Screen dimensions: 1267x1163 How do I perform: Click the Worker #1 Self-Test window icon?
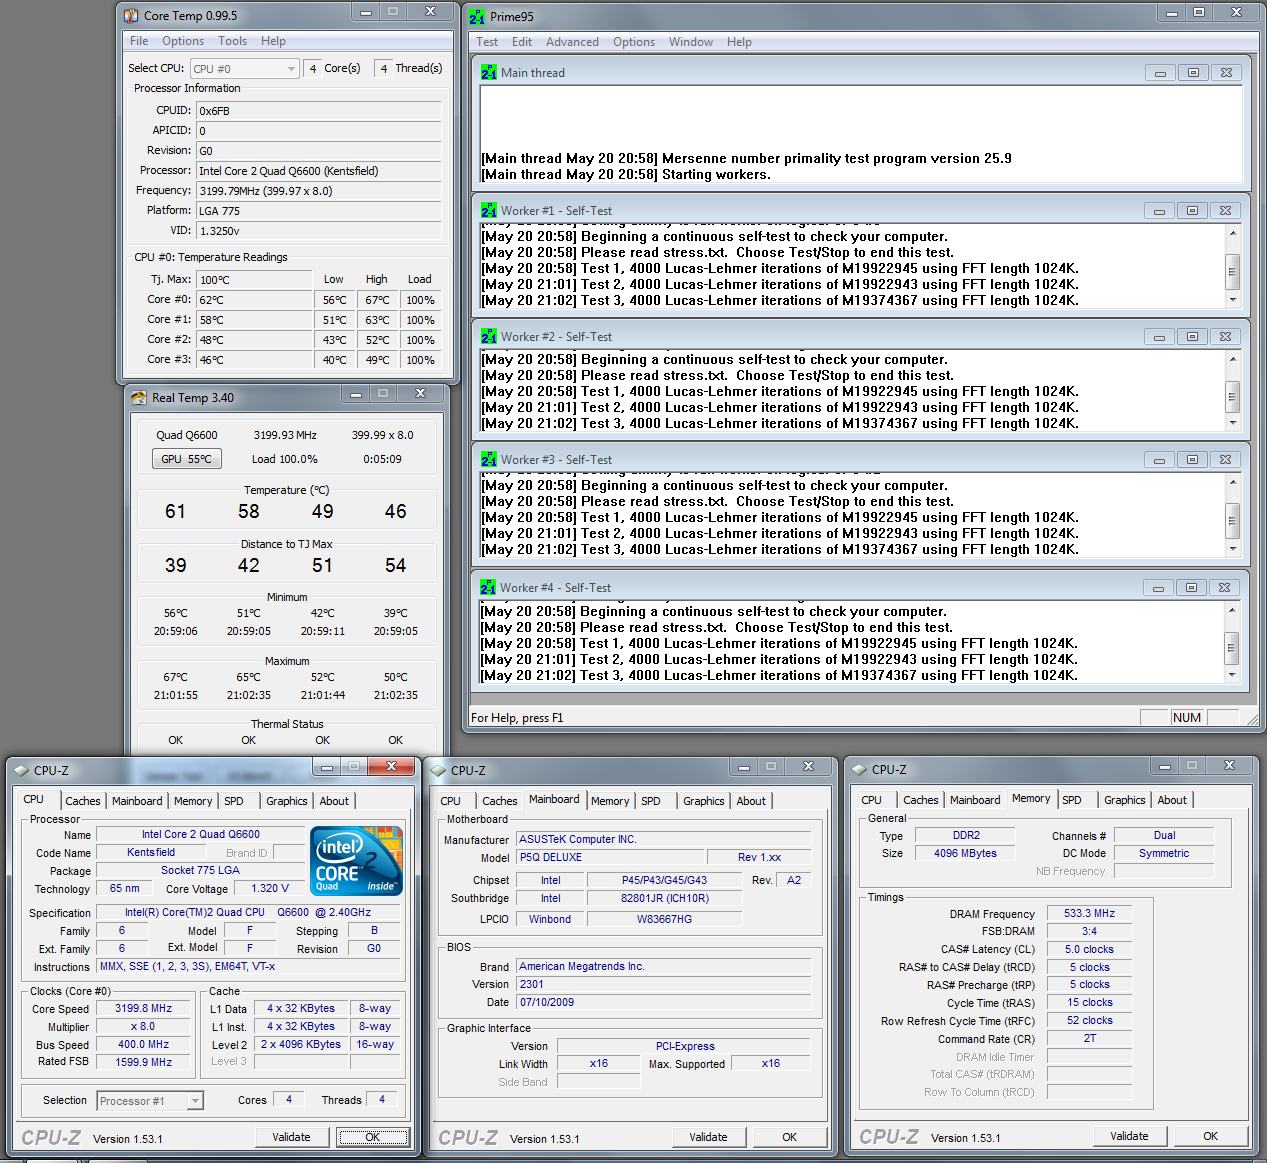point(489,210)
